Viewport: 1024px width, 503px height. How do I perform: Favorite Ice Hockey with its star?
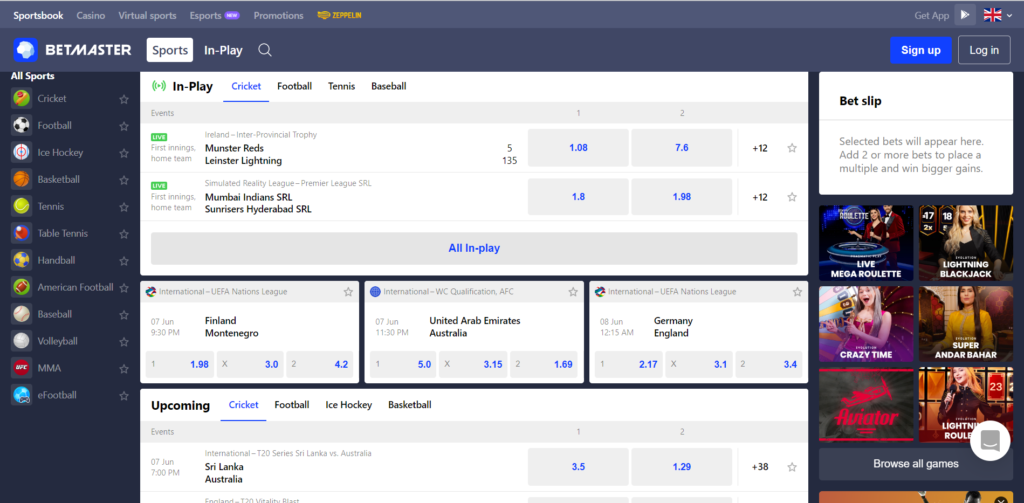124,153
